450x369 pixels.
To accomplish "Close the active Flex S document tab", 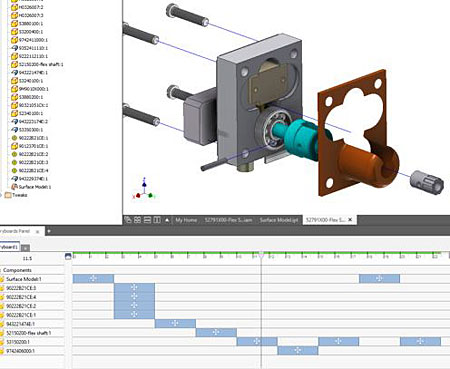I will (x=350, y=220).
